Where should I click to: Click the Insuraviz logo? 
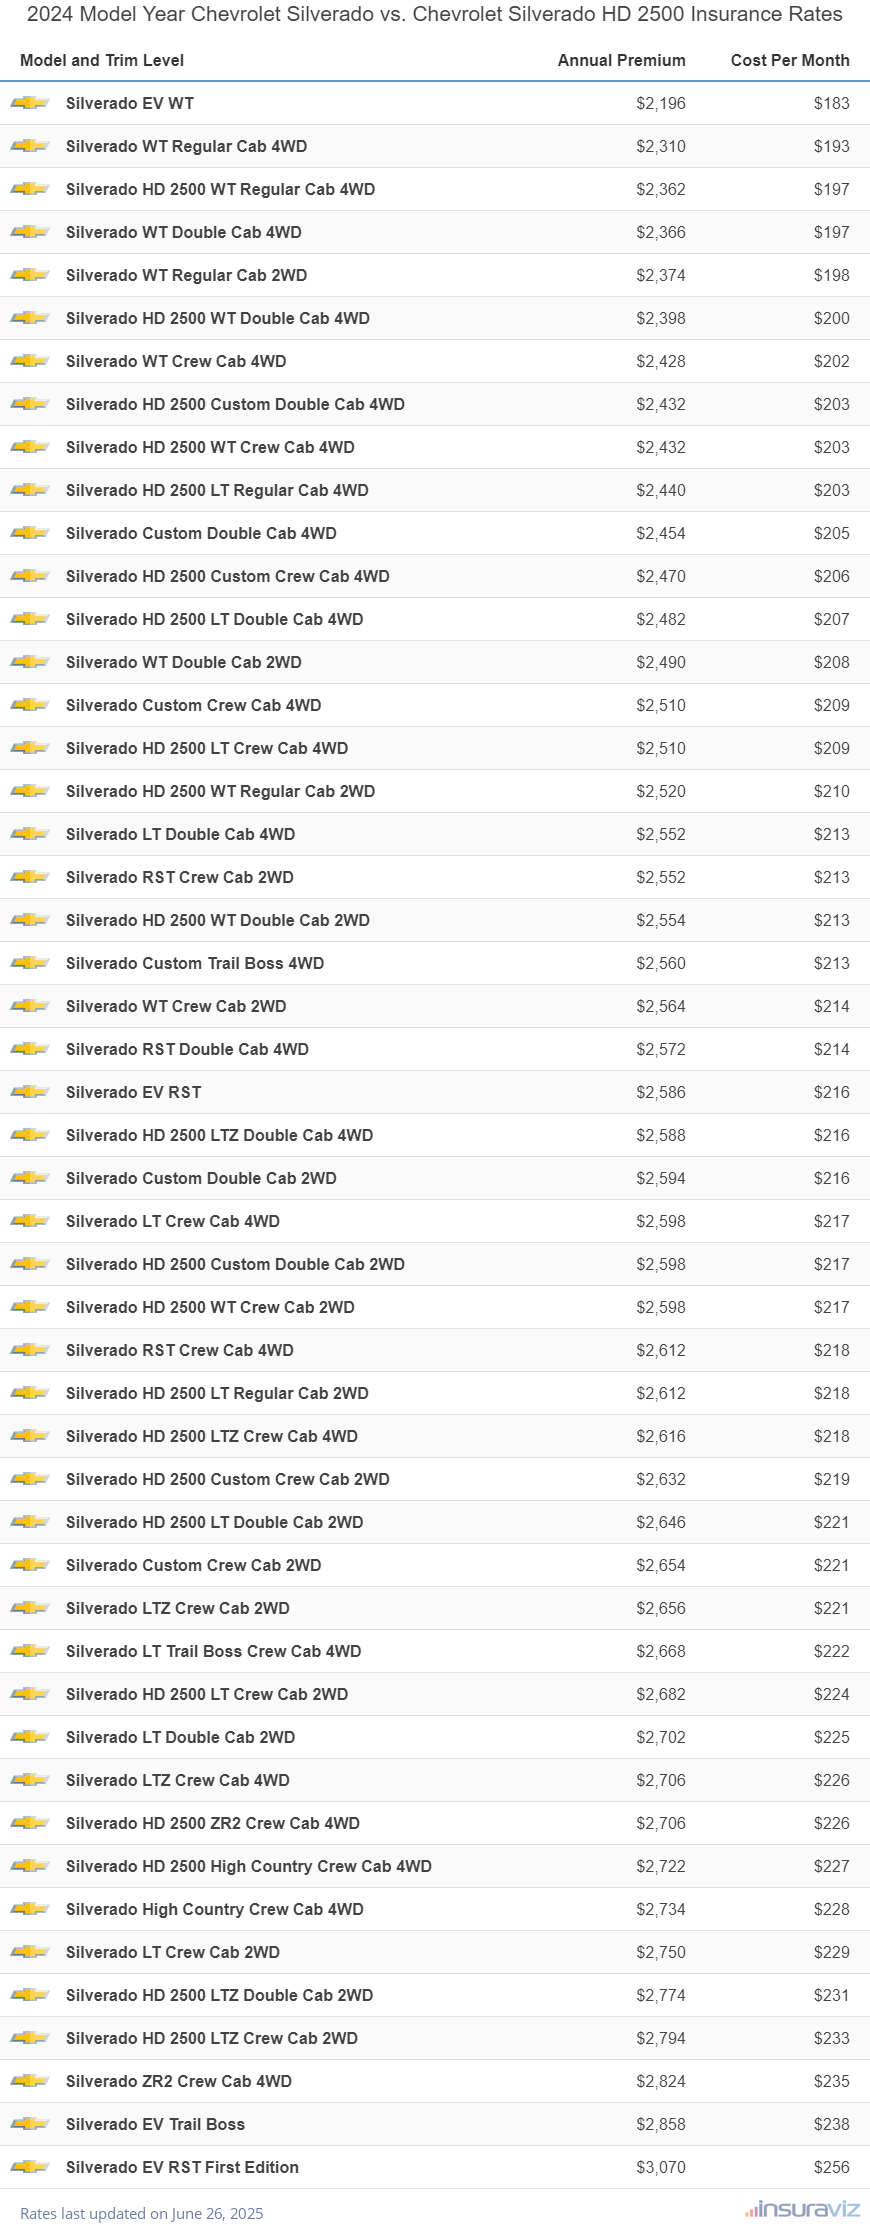coord(802,2210)
